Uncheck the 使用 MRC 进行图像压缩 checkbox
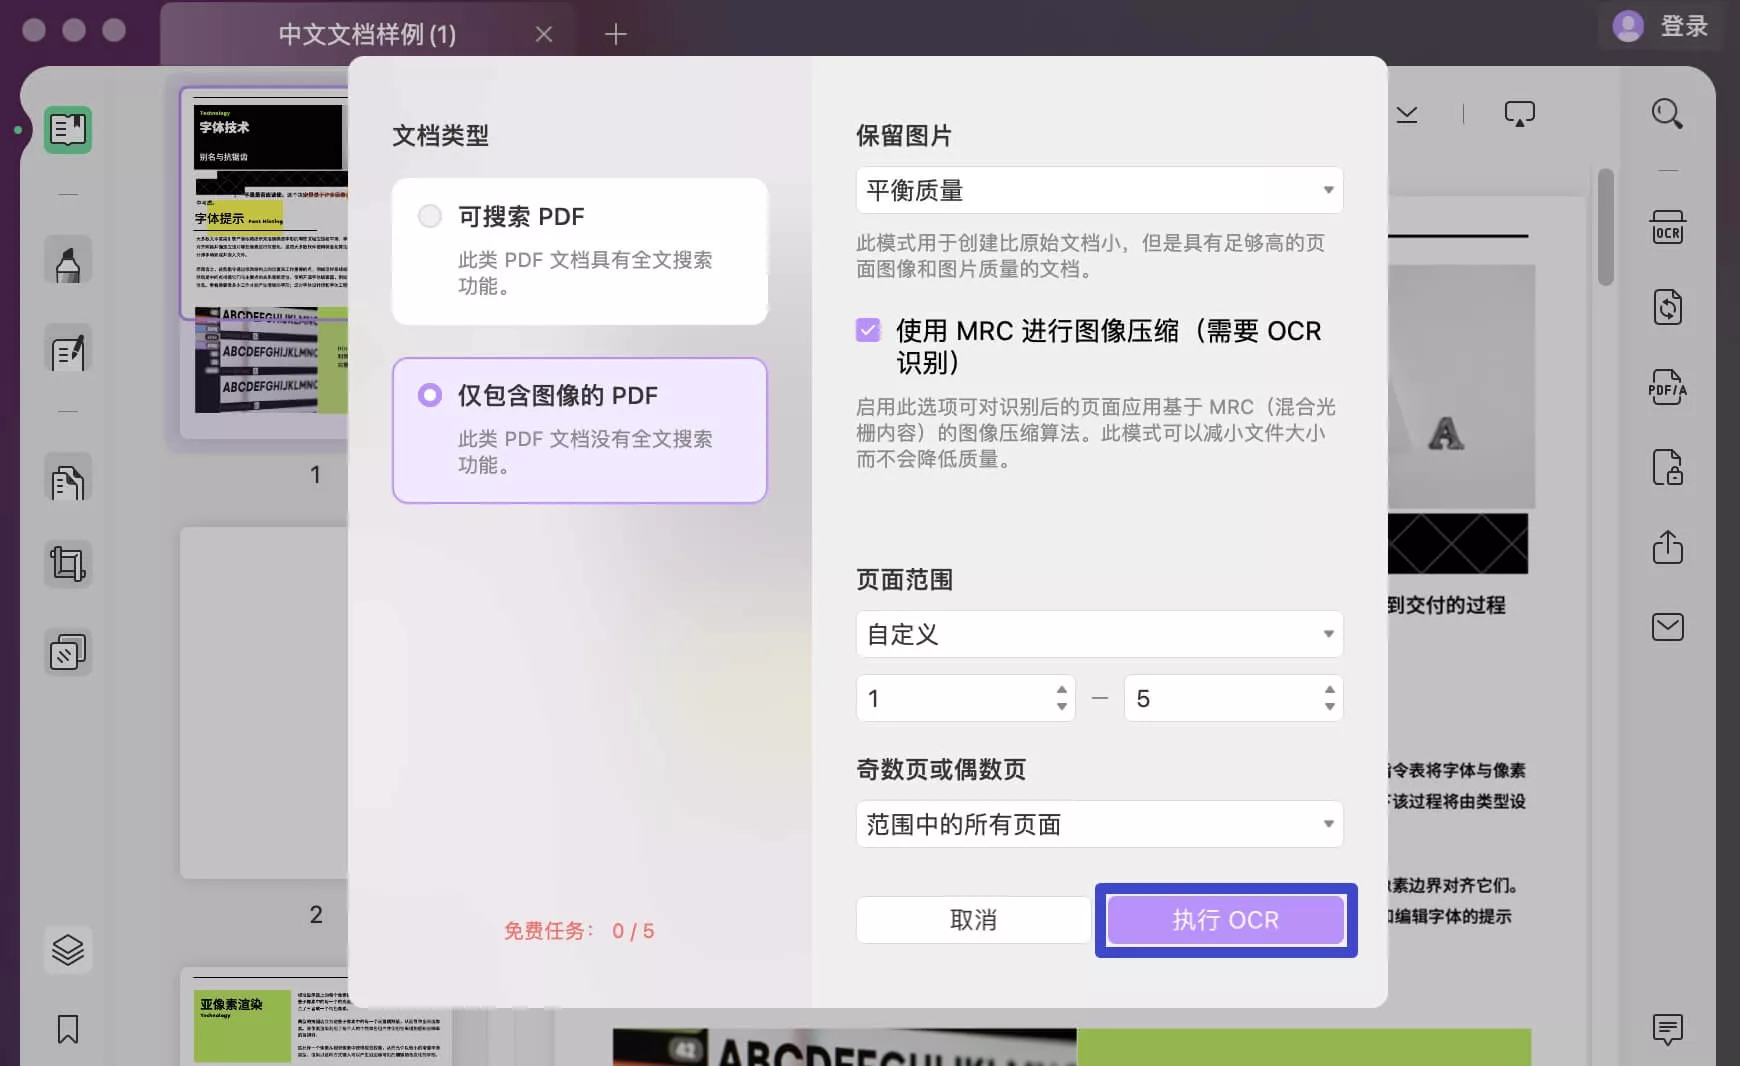The height and width of the screenshot is (1066, 1740). coord(868,330)
